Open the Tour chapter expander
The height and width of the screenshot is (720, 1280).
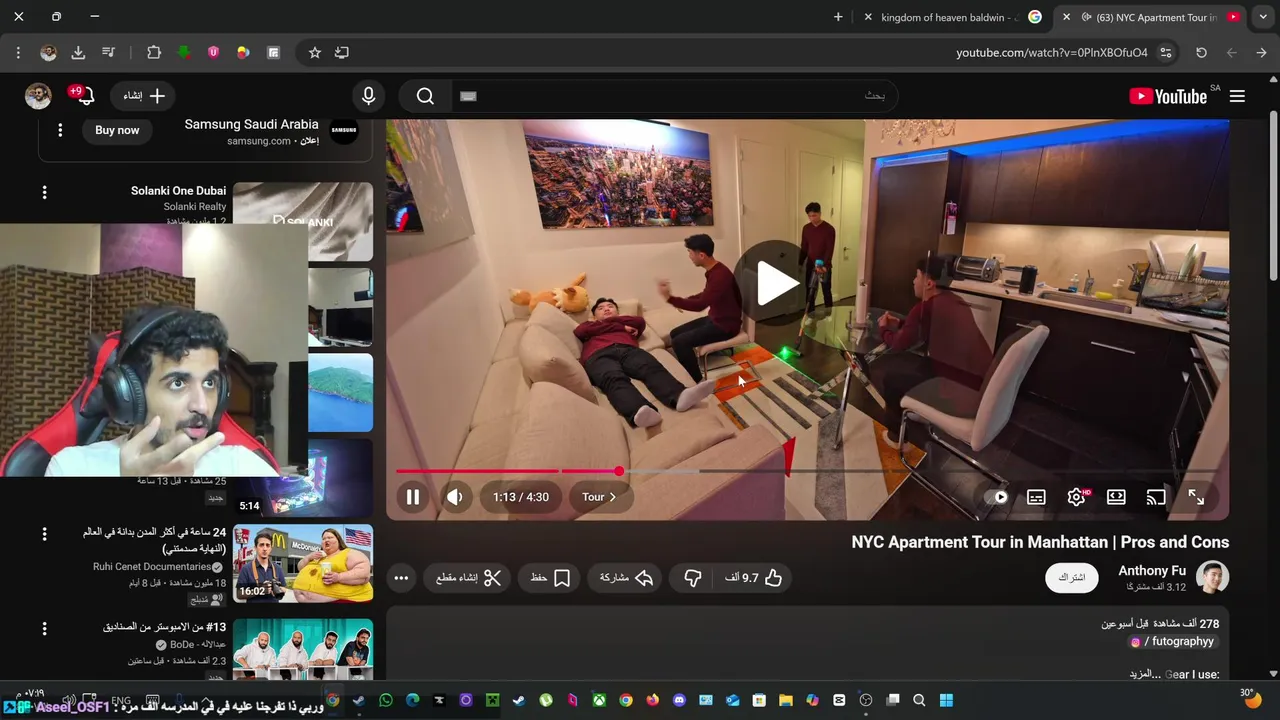pos(599,497)
